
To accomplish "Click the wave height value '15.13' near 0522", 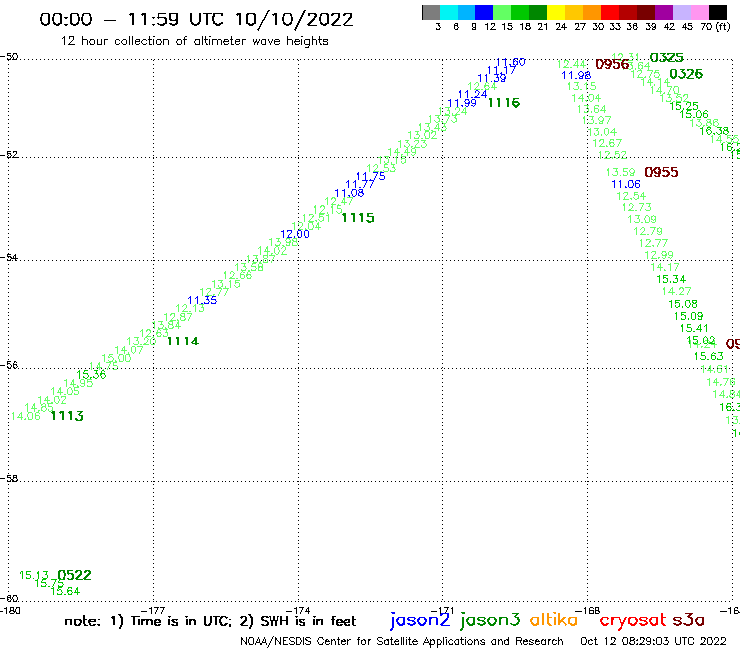I will pyautogui.click(x=34, y=575).
